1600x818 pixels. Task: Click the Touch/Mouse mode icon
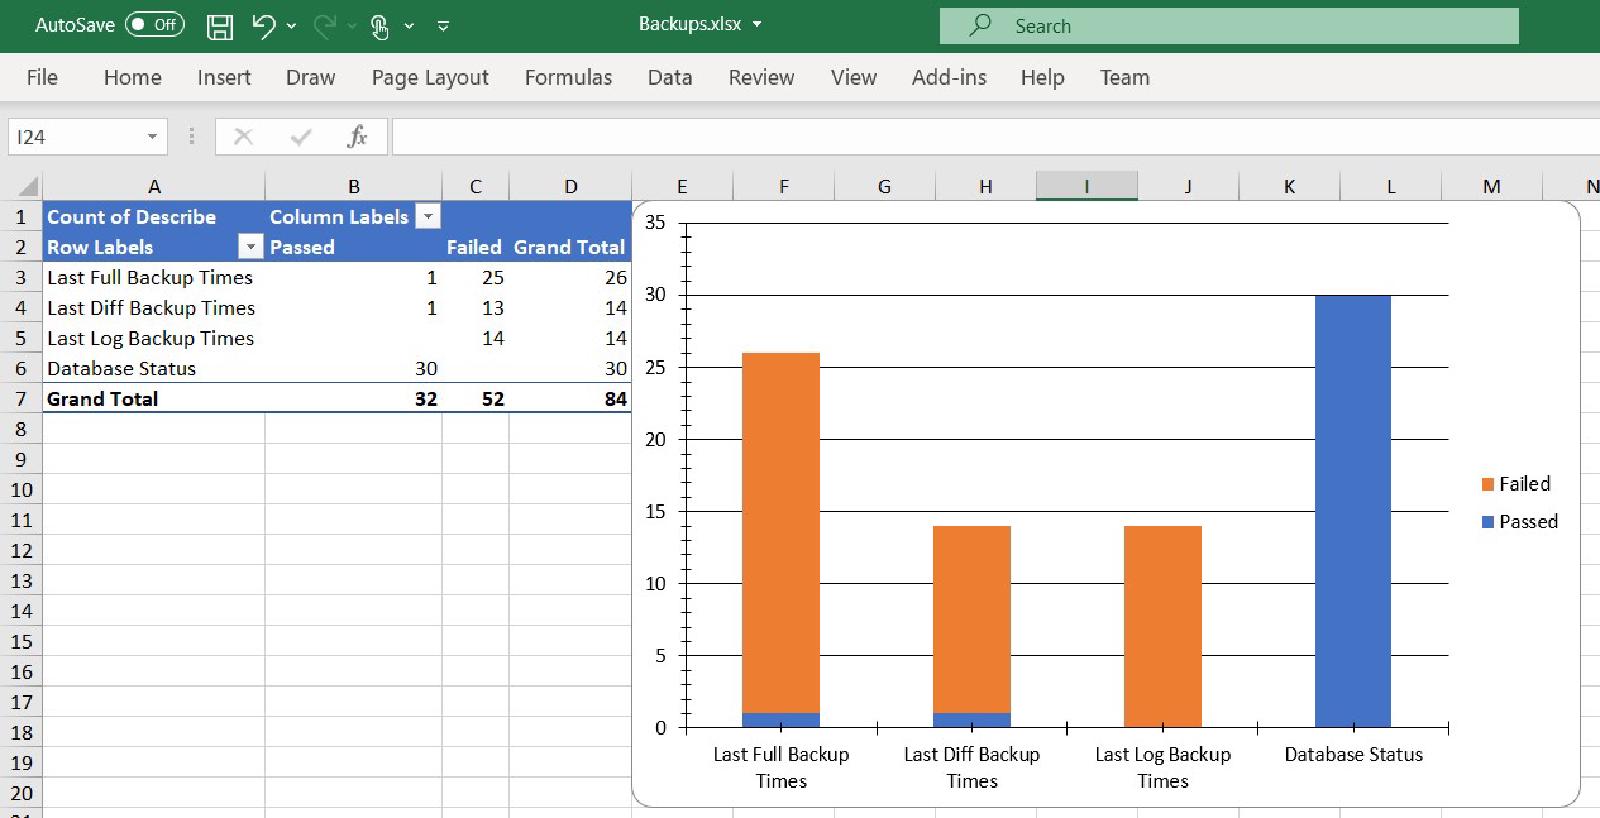[x=379, y=27]
